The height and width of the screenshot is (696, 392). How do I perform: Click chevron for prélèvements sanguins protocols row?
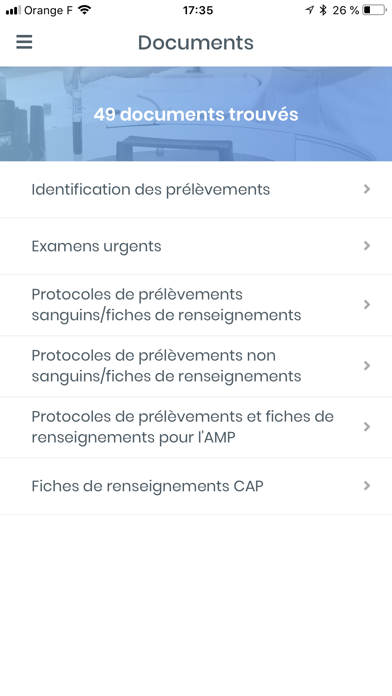367,304
